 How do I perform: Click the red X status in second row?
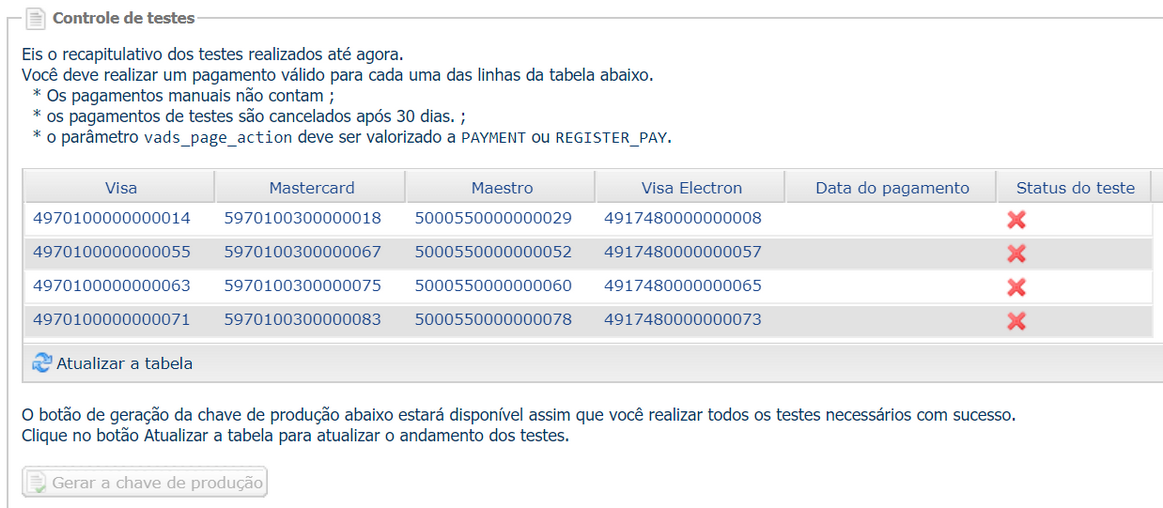coord(1016,254)
